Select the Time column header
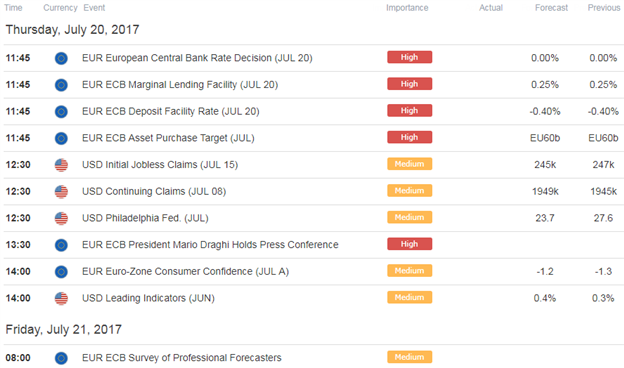This screenshot has height=368, width=624. tap(13, 8)
